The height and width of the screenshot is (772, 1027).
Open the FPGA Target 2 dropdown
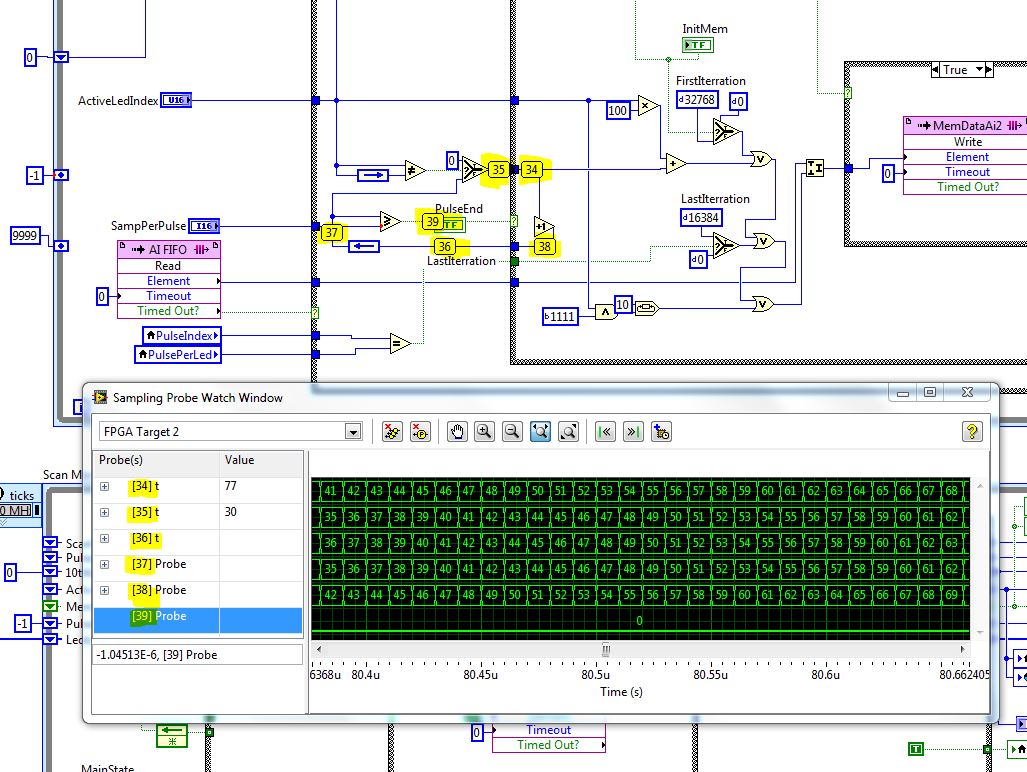coord(352,432)
